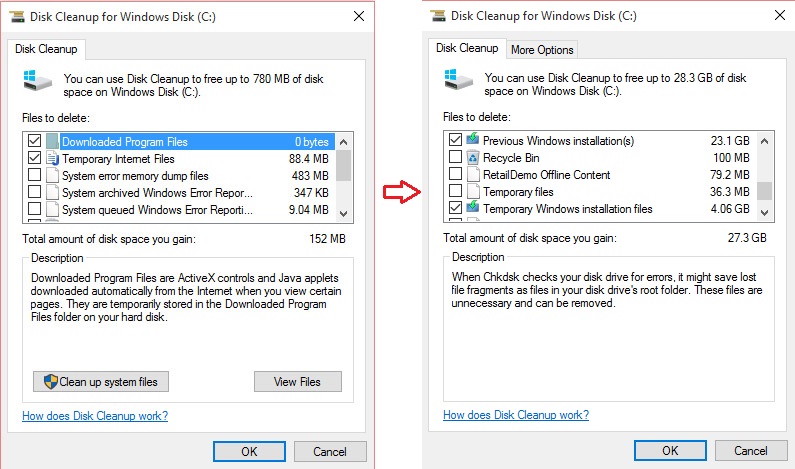
Task: Click the right file list scrollbar thumb
Action: click(x=764, y=190)
